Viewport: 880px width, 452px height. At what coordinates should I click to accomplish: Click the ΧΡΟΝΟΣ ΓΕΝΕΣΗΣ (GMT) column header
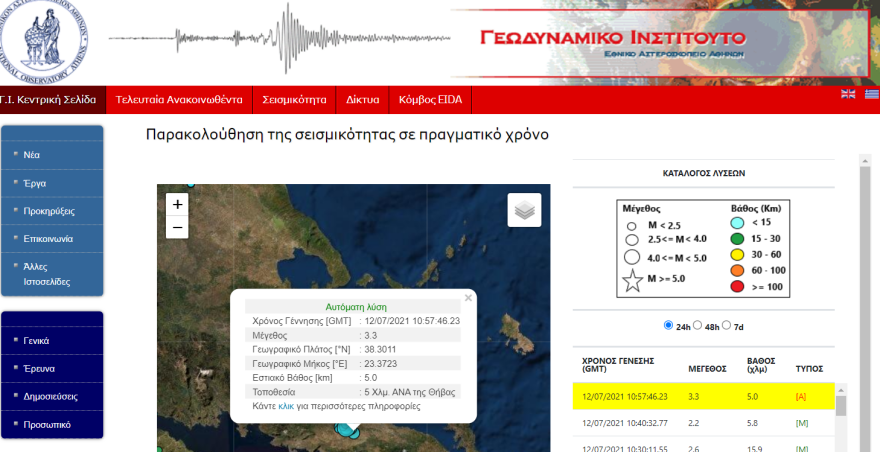[618, 365]
